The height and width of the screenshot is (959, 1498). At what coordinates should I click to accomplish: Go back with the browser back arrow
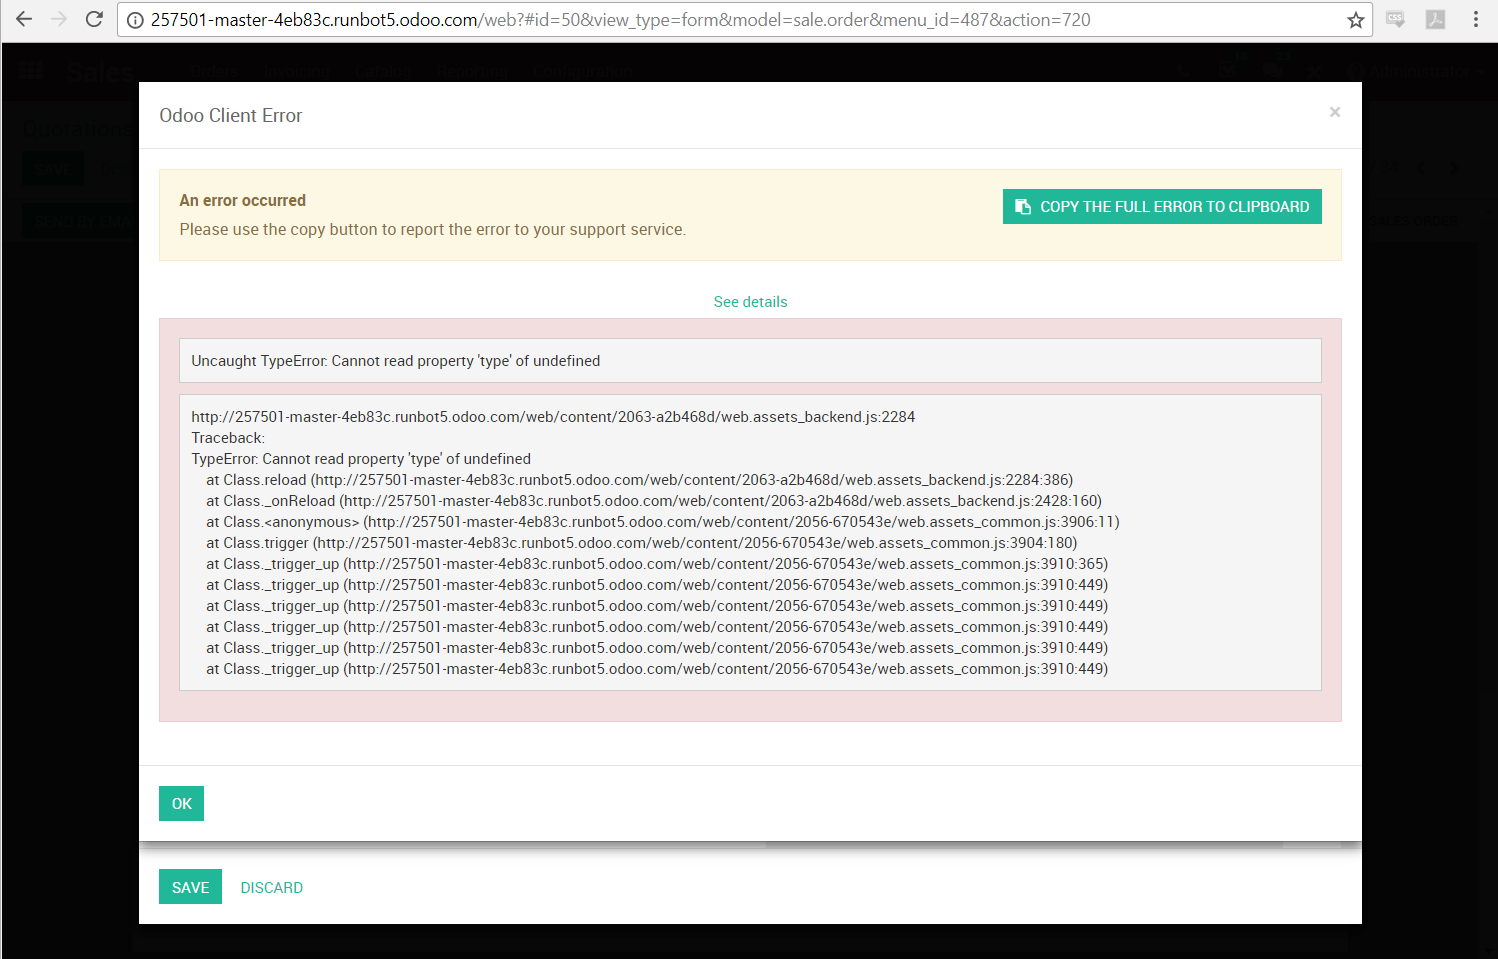pyautogui.click(x=24, y=19)
